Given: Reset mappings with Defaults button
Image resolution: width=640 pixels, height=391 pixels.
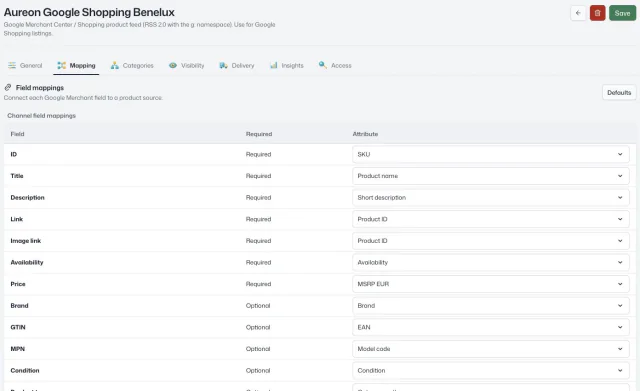Looking at the screenshot, I should 619,93.
